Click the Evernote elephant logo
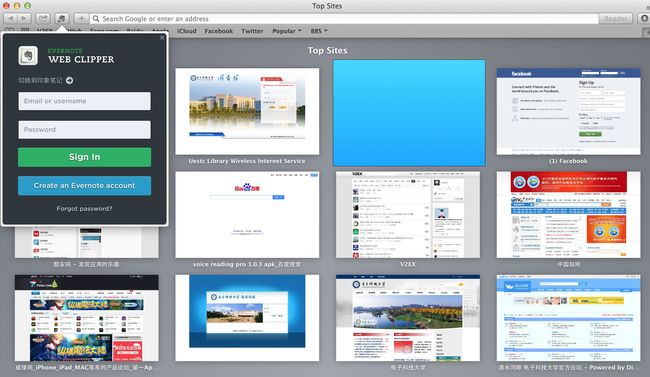The height and width of the screenshot is (377, 650). (28, 56)
